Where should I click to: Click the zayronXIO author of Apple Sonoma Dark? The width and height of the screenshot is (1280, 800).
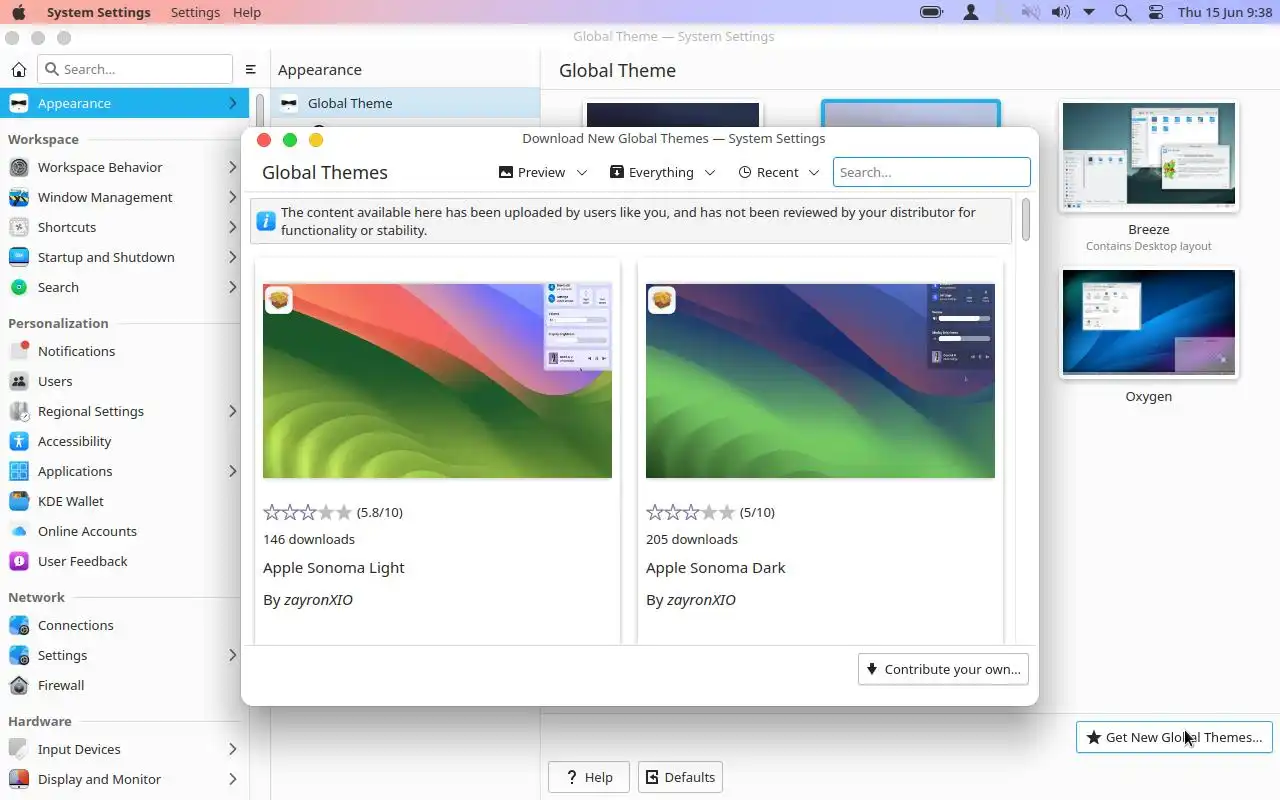click(701, 600)
